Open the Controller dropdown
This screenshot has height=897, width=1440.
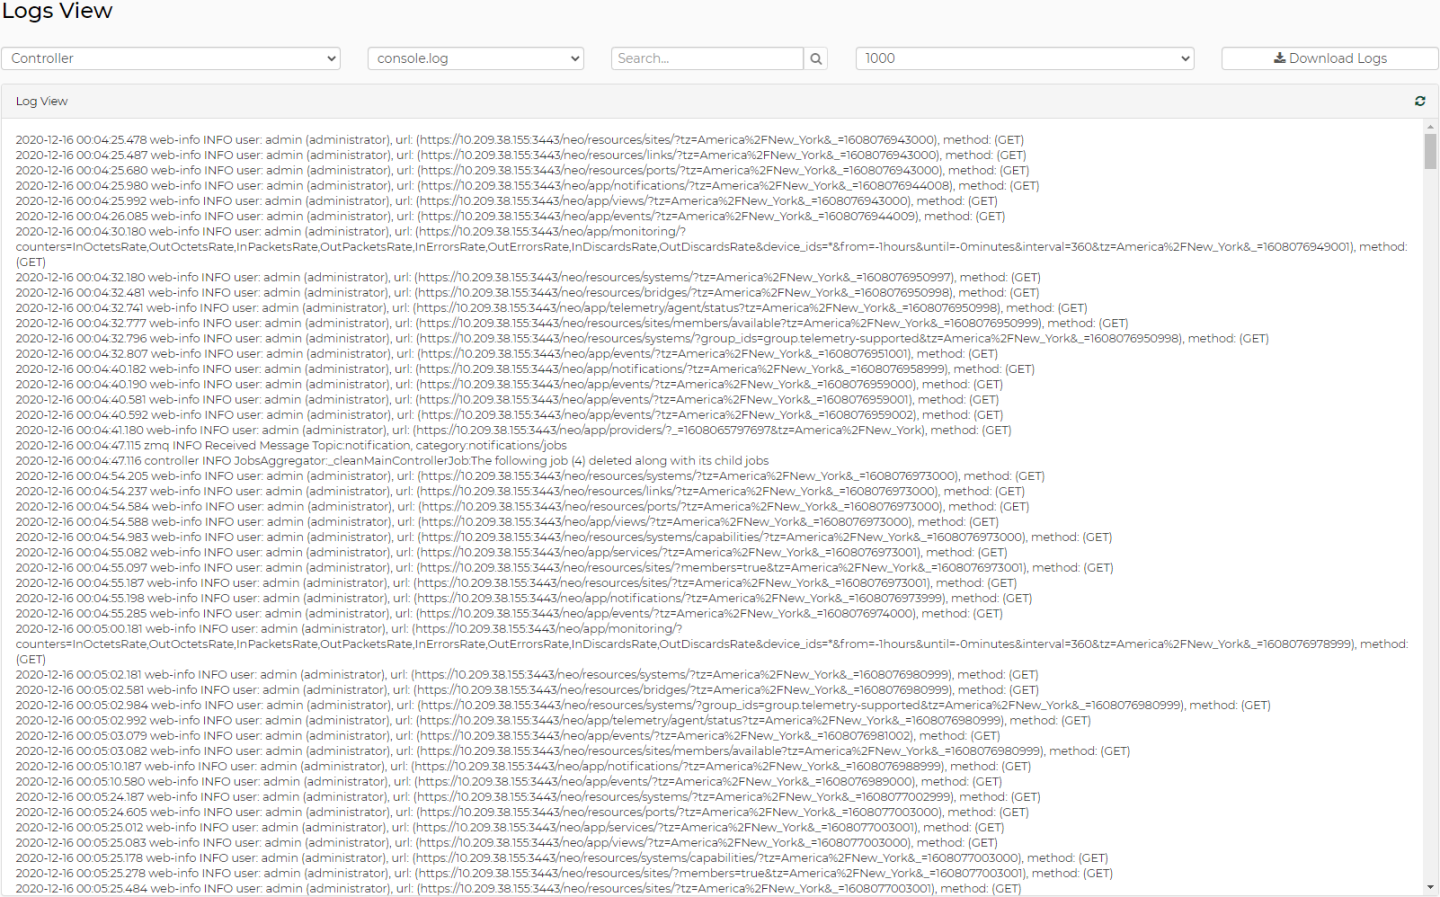click(x=171, y=59)
